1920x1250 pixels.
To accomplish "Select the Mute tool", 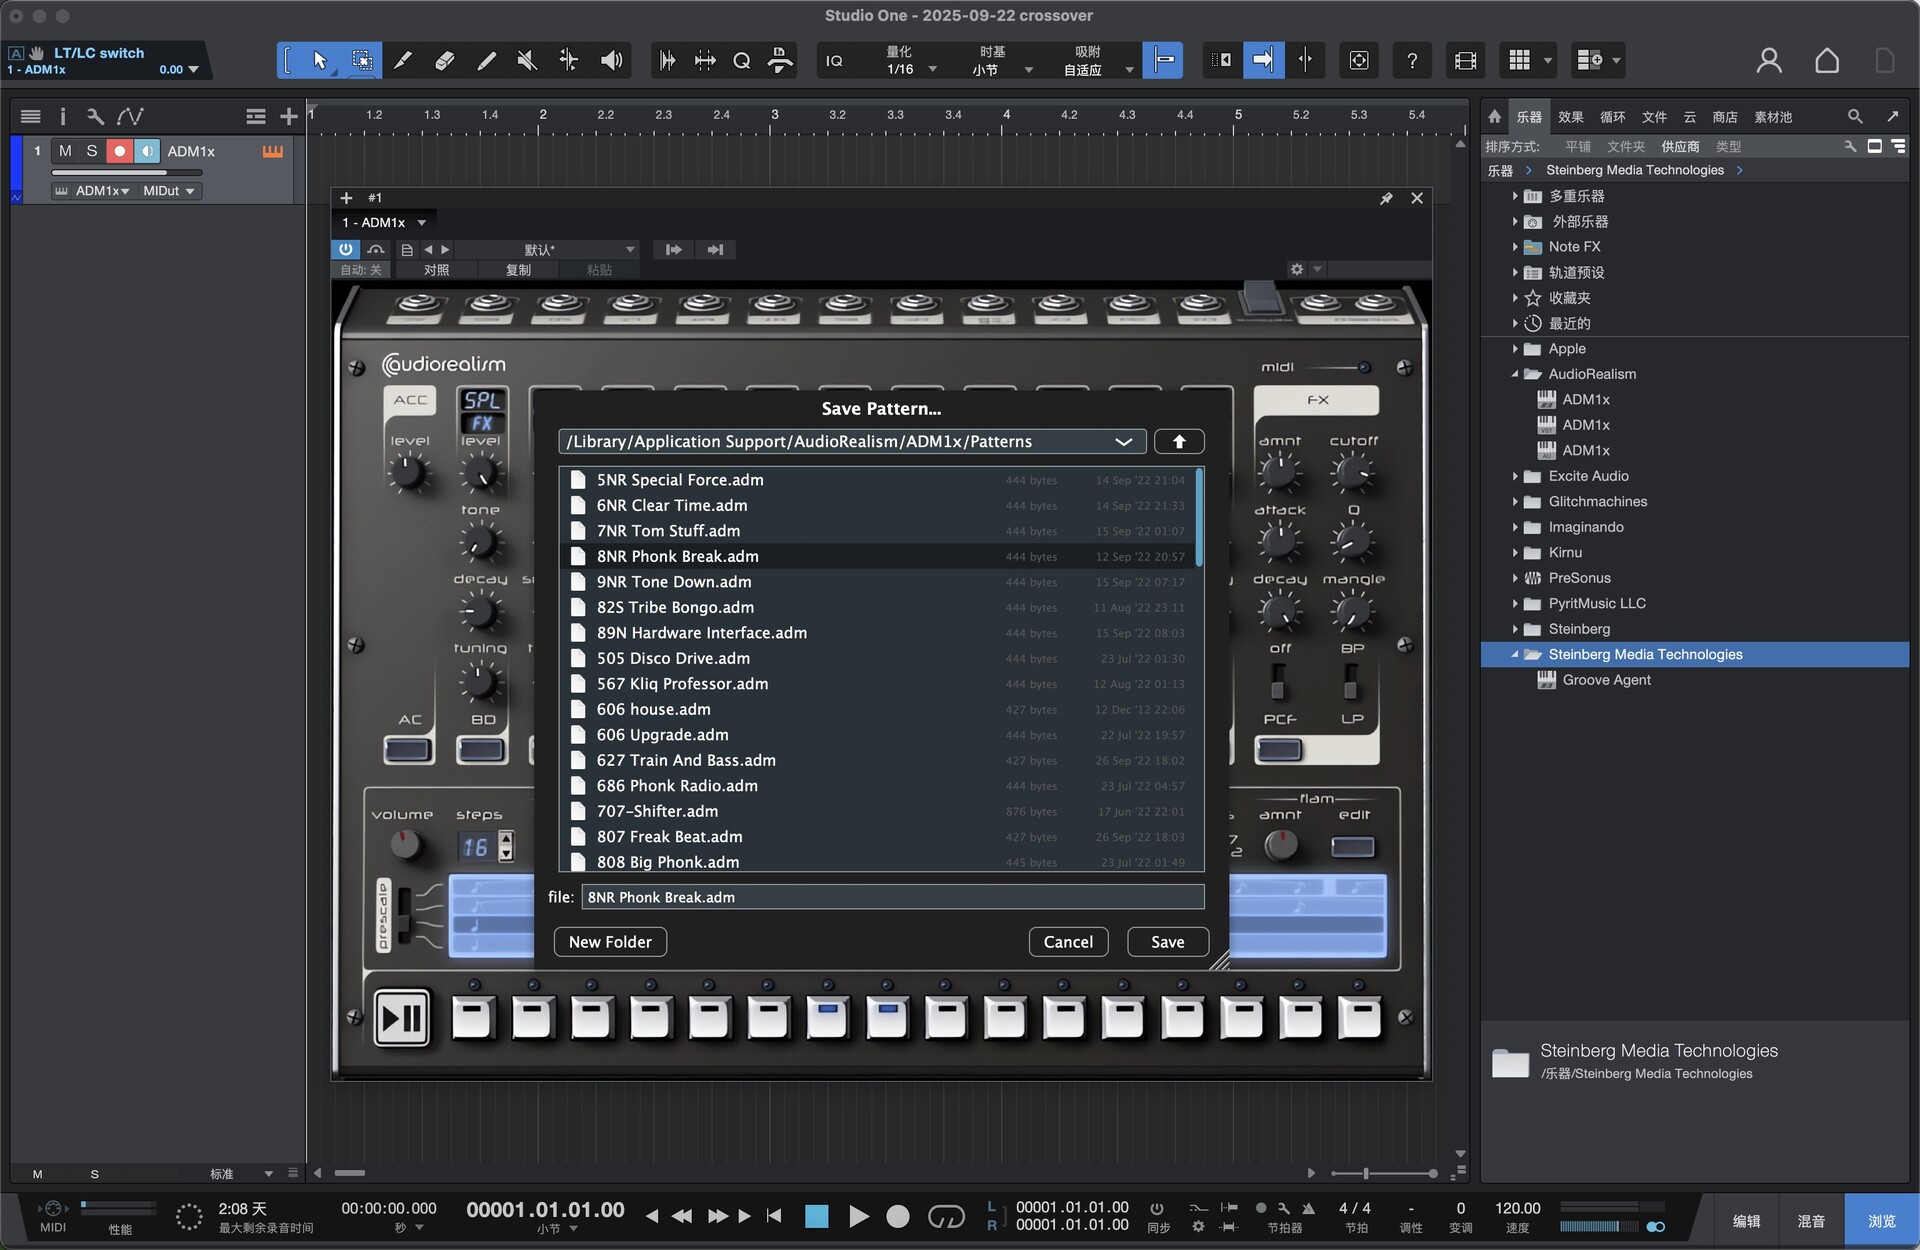I will (x=527, y=61).
